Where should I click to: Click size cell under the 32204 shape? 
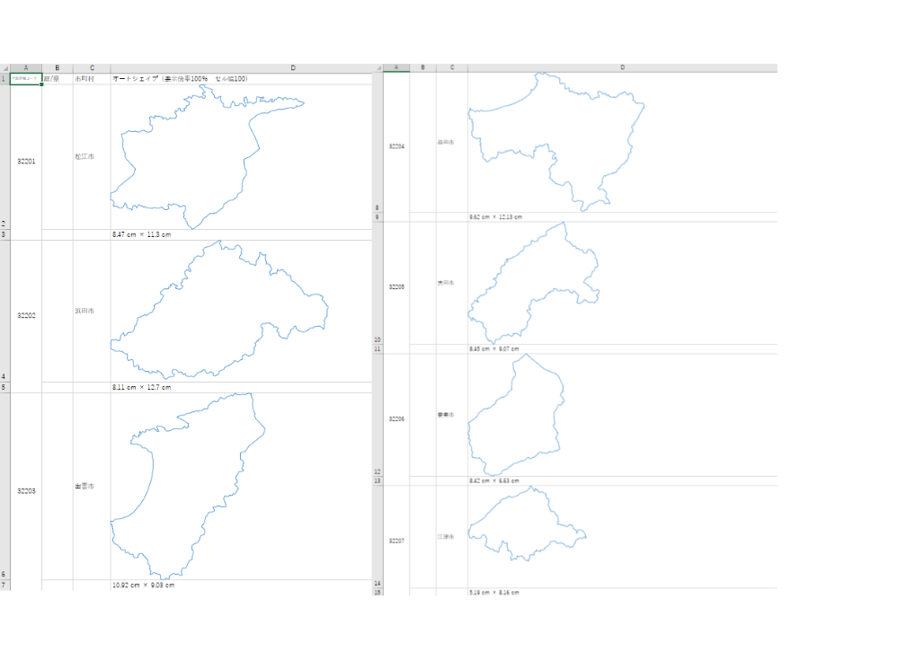tap(622, 217)
